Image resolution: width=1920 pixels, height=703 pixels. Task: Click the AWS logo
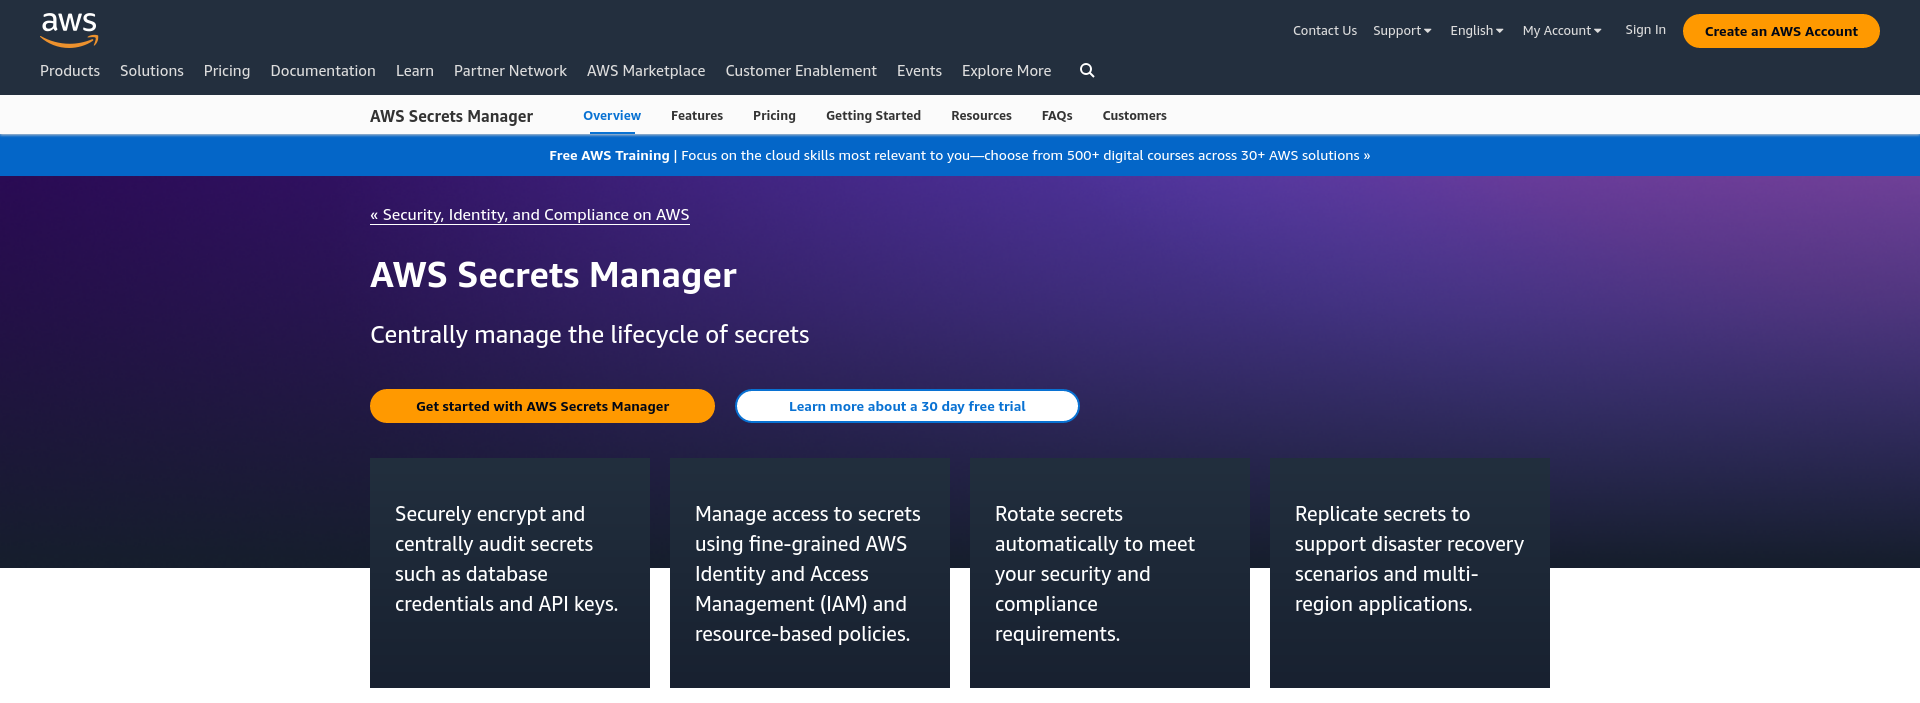click(x=69, y=30)
